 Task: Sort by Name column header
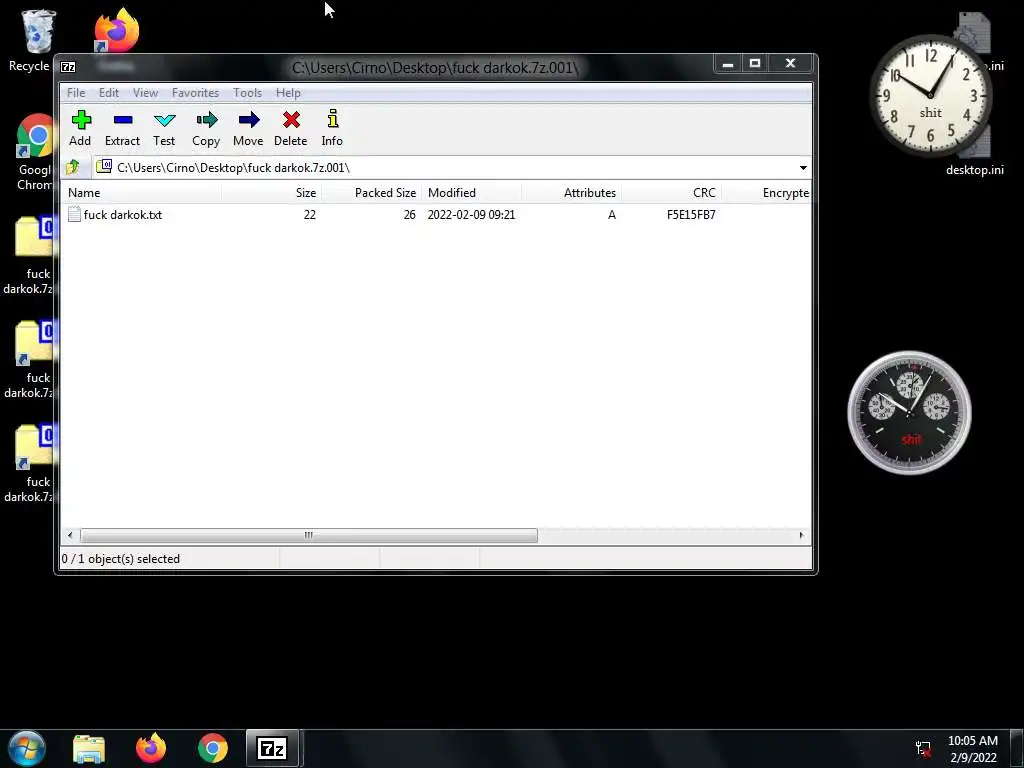[141, 193]
